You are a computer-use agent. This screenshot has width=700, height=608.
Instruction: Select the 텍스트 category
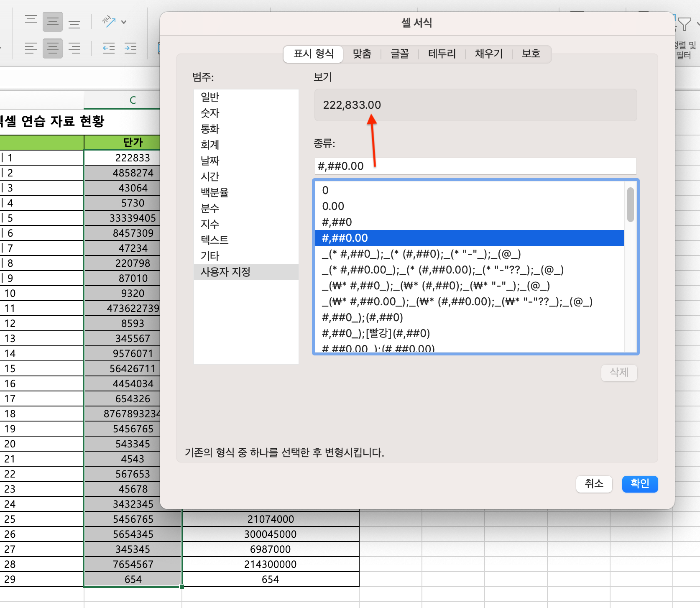pos(246,240)
